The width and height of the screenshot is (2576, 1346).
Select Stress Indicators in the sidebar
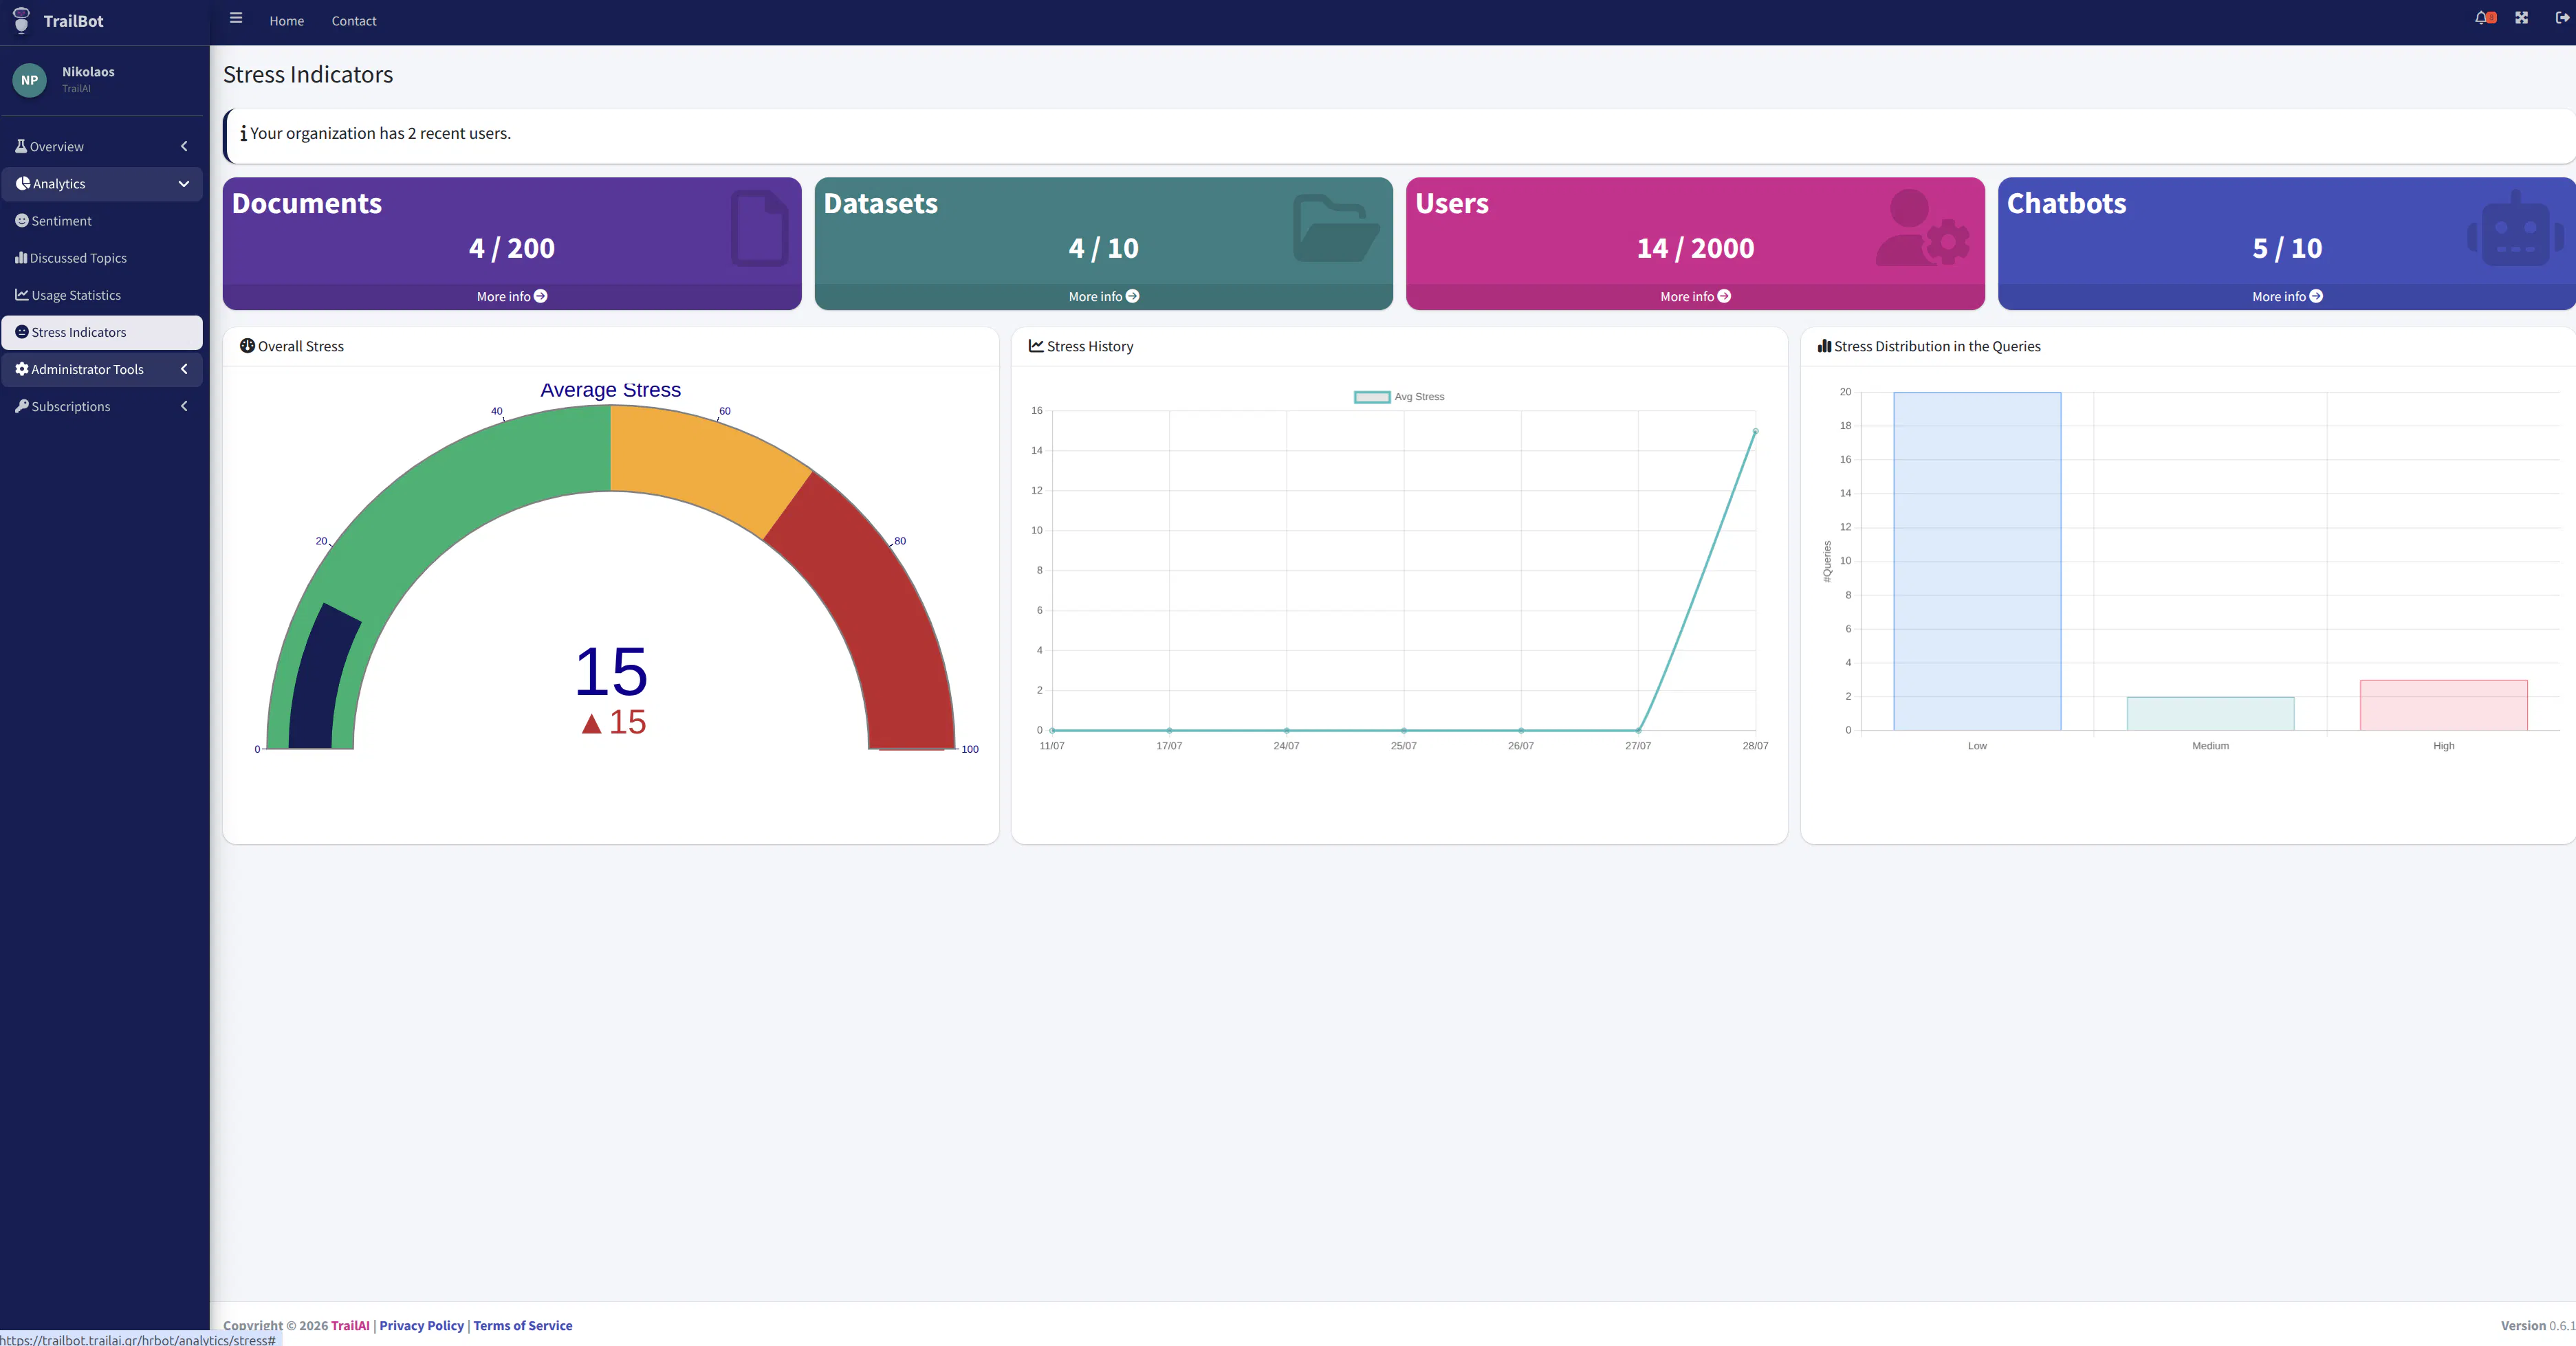click(x=102, y=332)
